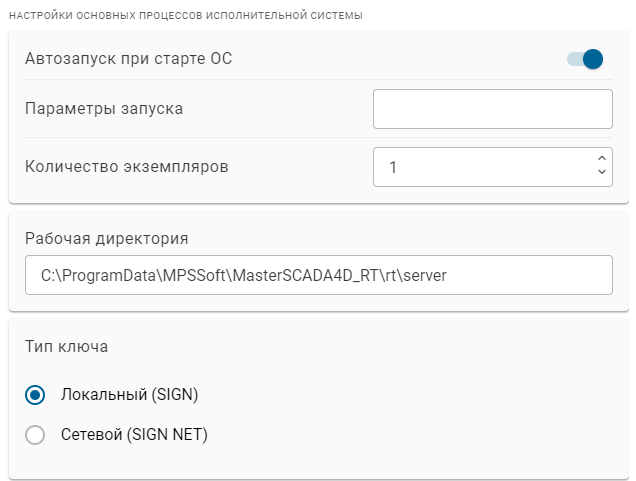Click the Настройки основных процессов section header
The width and height of the screenshot is (636, 481).
[185, 16]
